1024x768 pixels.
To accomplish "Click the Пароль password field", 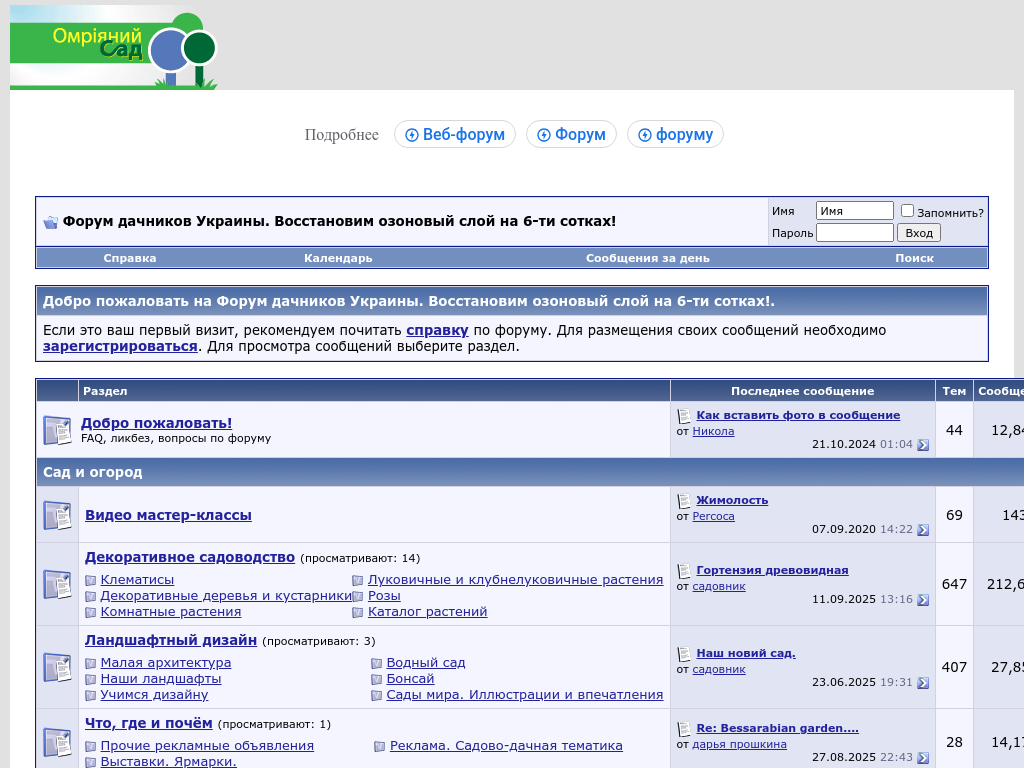I will coord(854,233).
